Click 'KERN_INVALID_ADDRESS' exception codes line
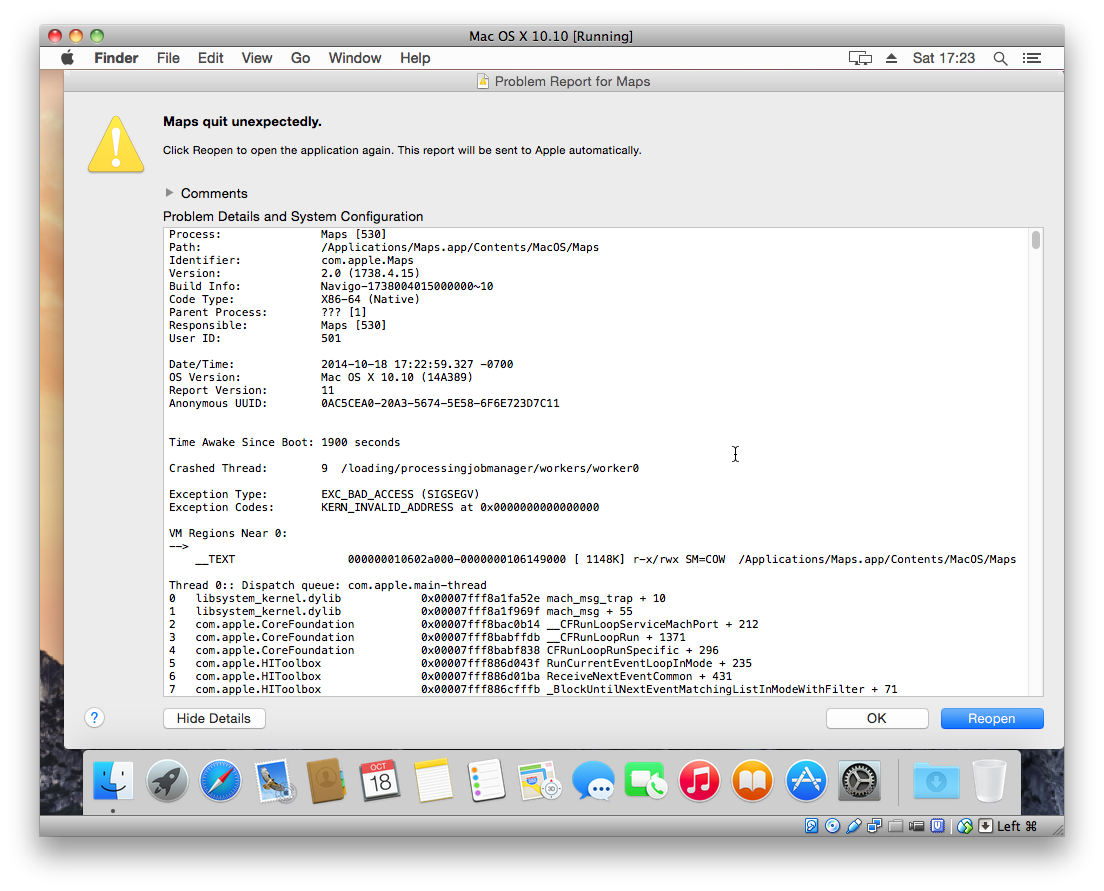The width and height of the screenshot is (1104, 891). [x=460, y=507]
